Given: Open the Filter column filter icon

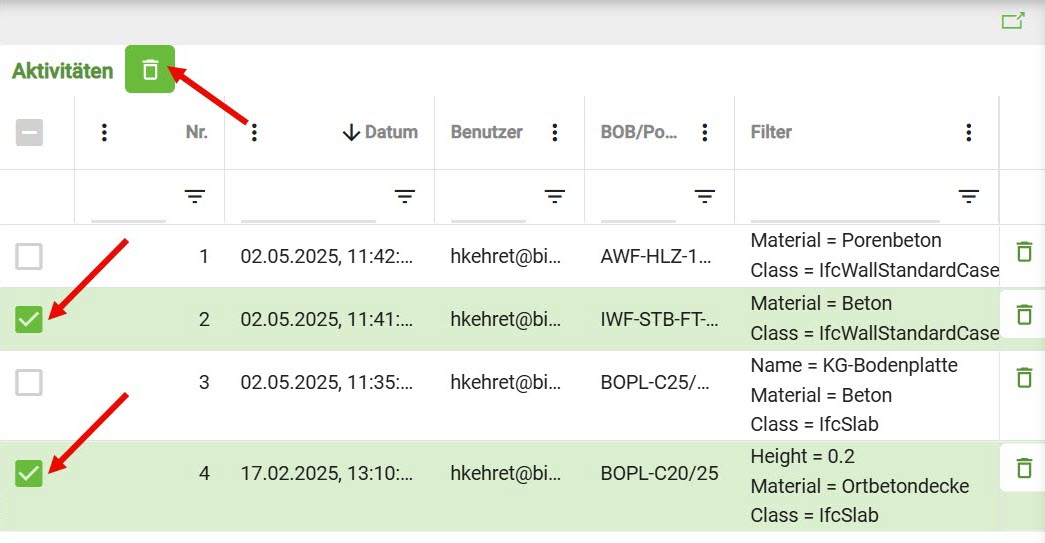Looking at the screenshot, I should (x=968, y=197).
